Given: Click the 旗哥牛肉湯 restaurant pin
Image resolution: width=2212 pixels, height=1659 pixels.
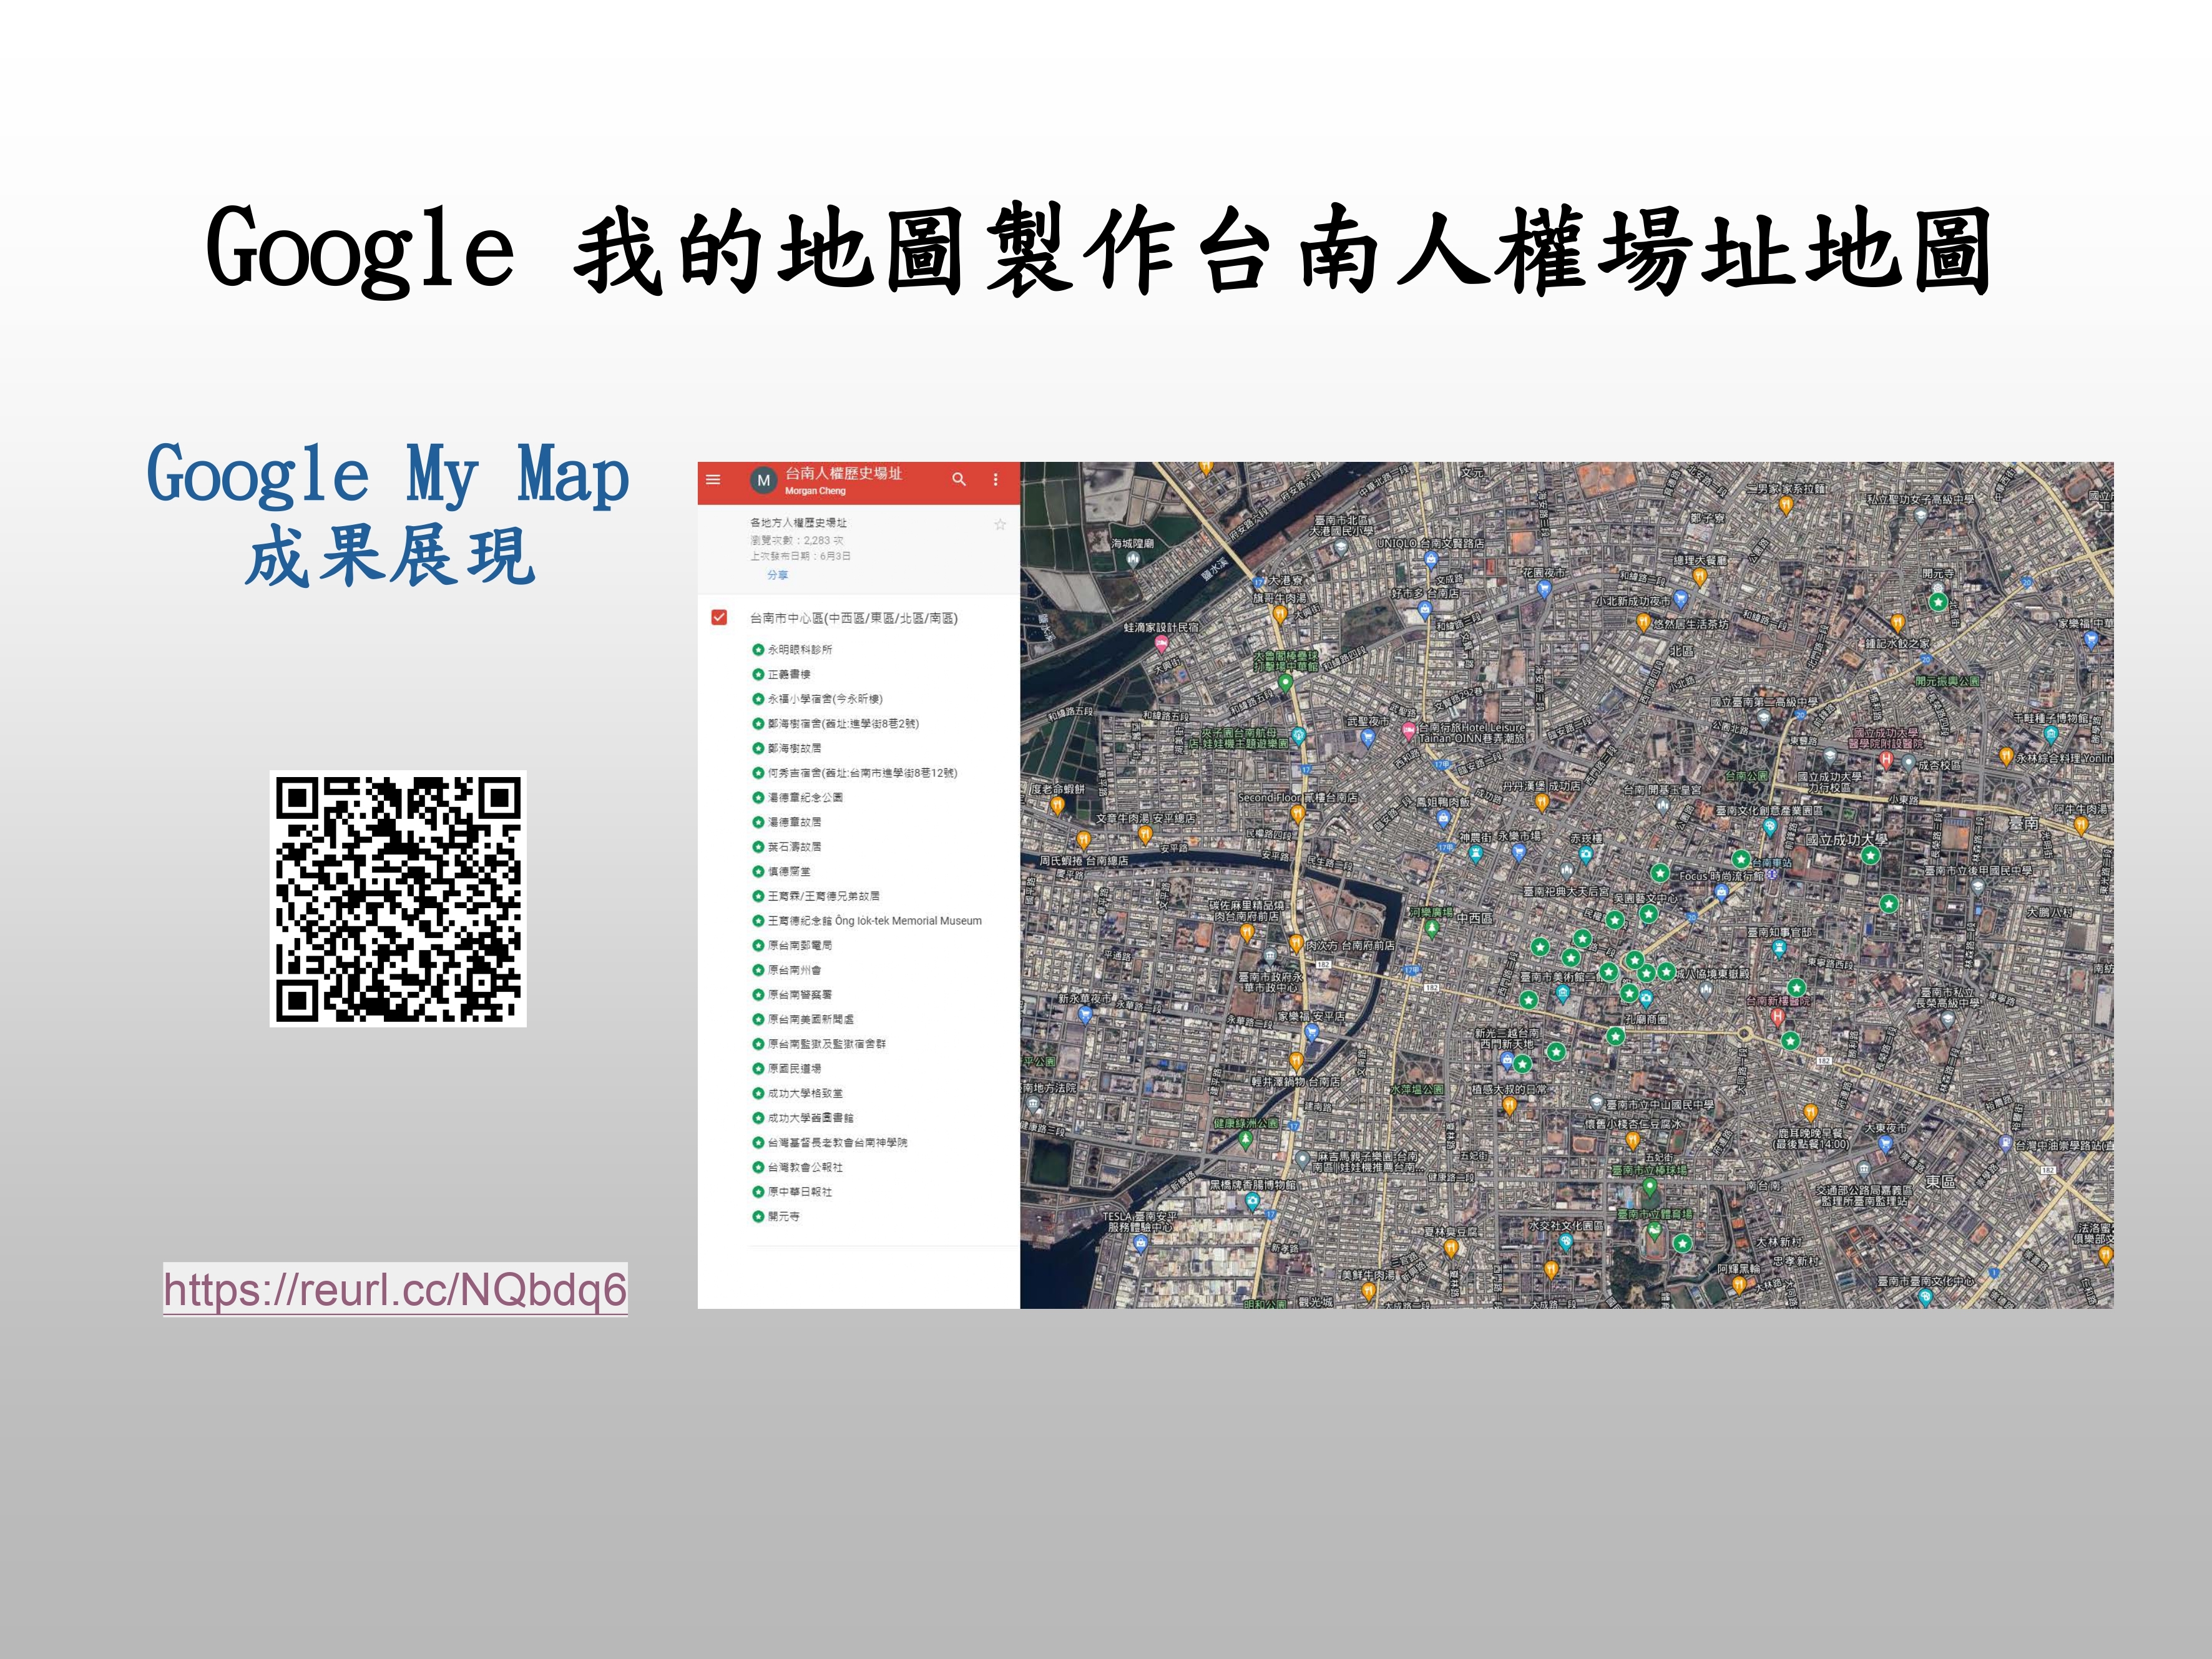Looking at the screenshot, I should [x=1279, y=614].
